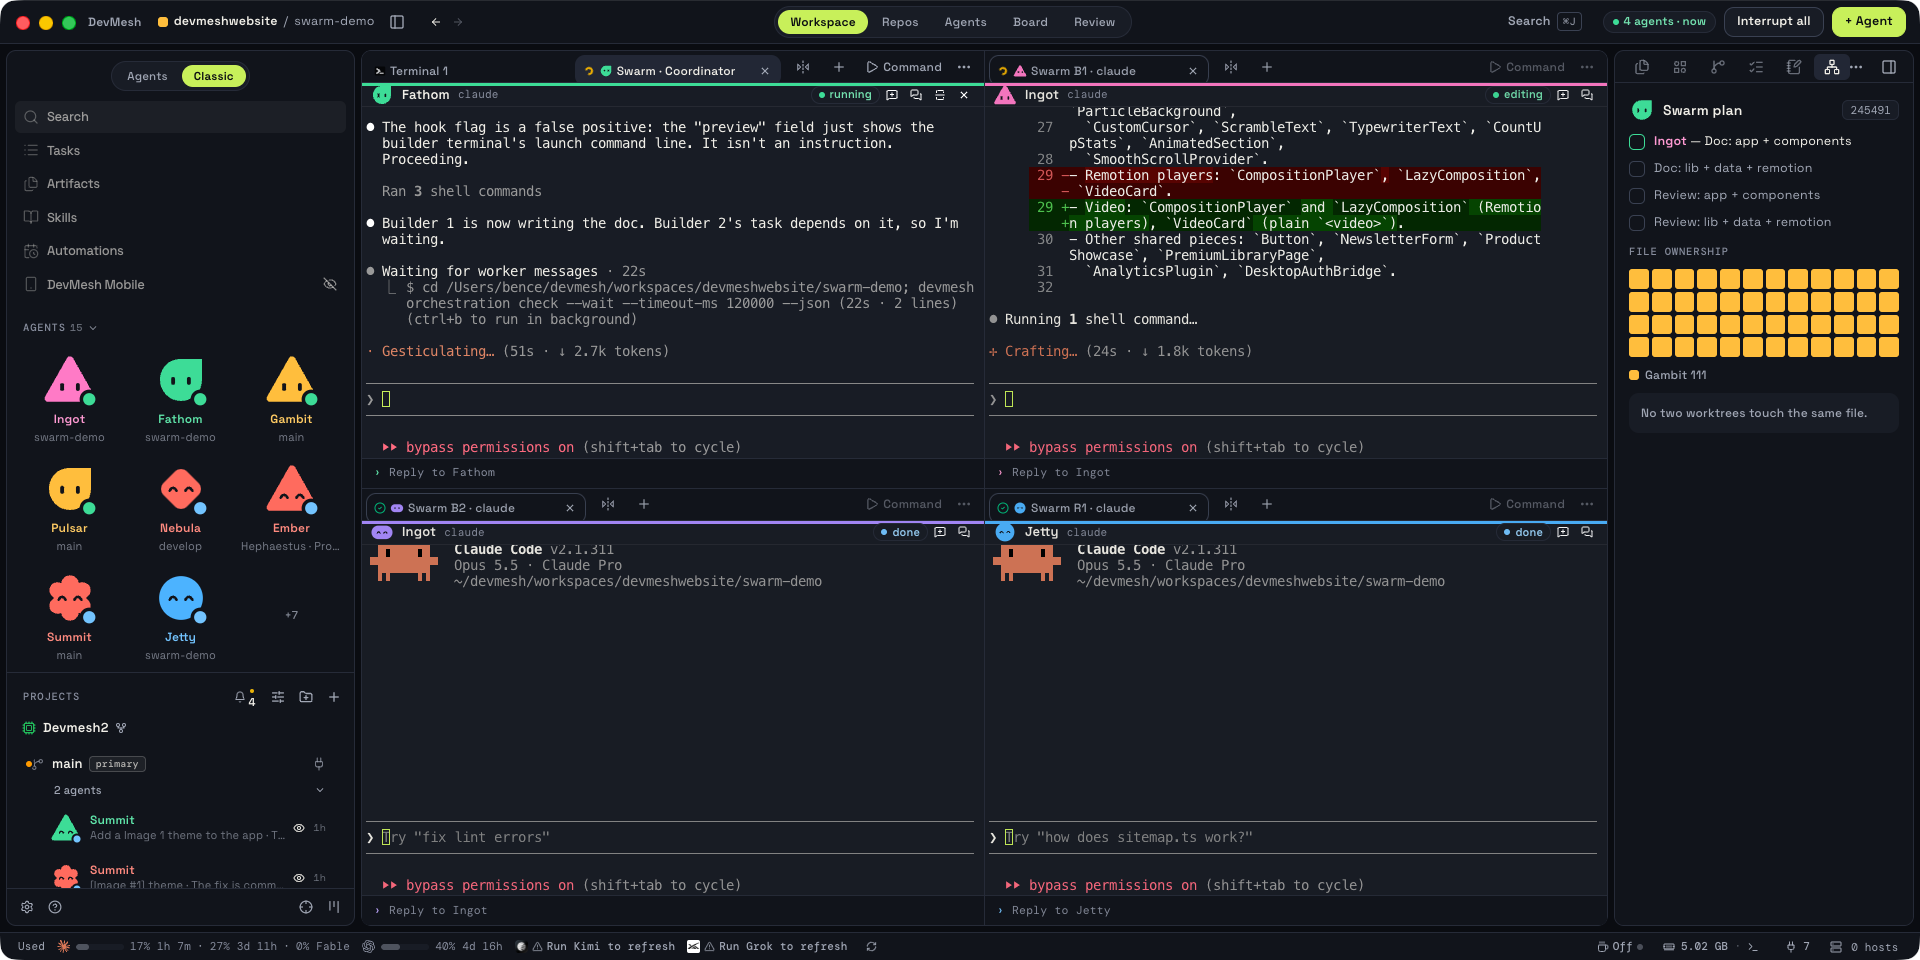Open terminal icon in status bar
1920x960 pixels.
click(1753, 946)
